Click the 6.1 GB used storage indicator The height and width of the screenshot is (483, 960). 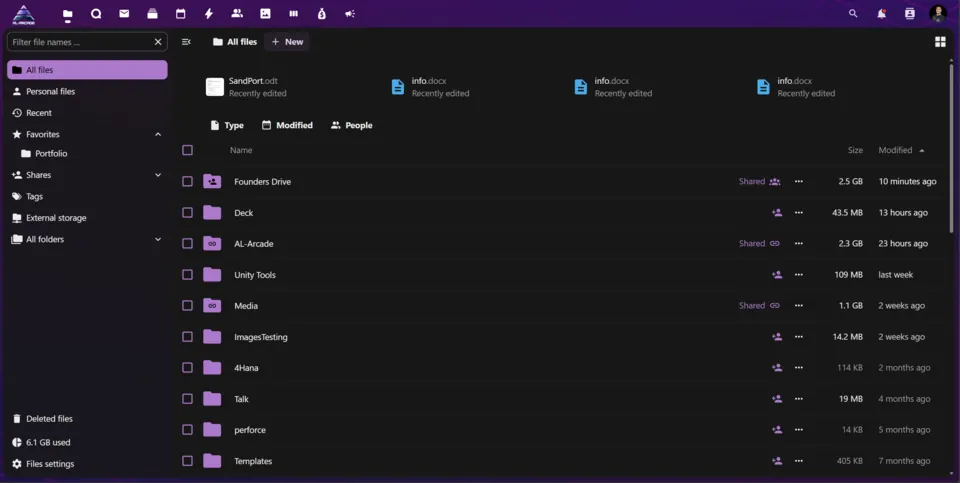87,442
